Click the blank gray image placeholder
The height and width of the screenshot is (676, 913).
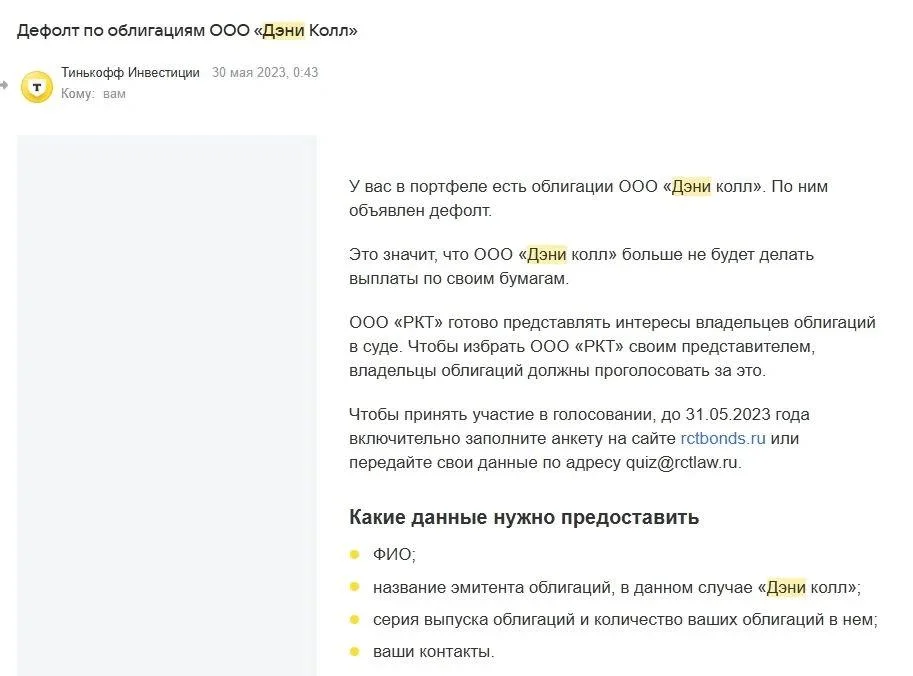click(x=167, y=405)
